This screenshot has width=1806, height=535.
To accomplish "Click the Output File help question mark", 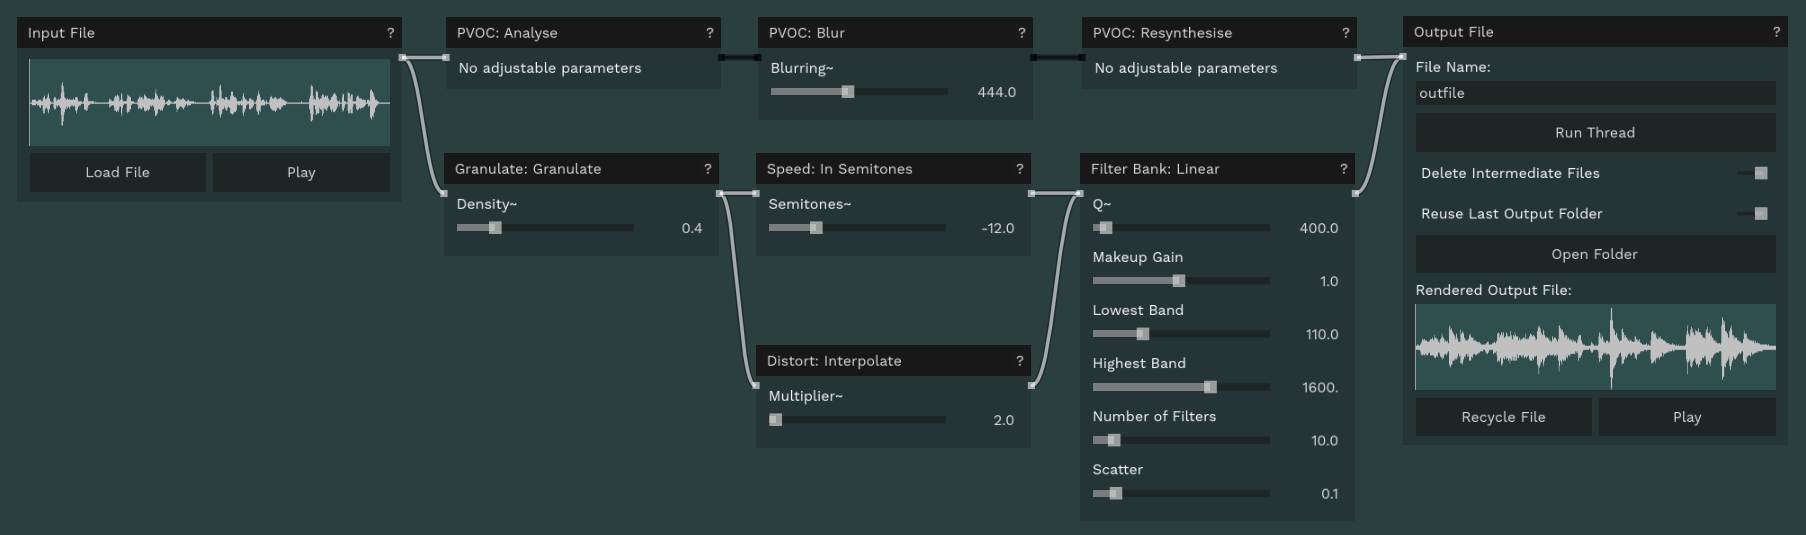I will [x=1776, y=32].
